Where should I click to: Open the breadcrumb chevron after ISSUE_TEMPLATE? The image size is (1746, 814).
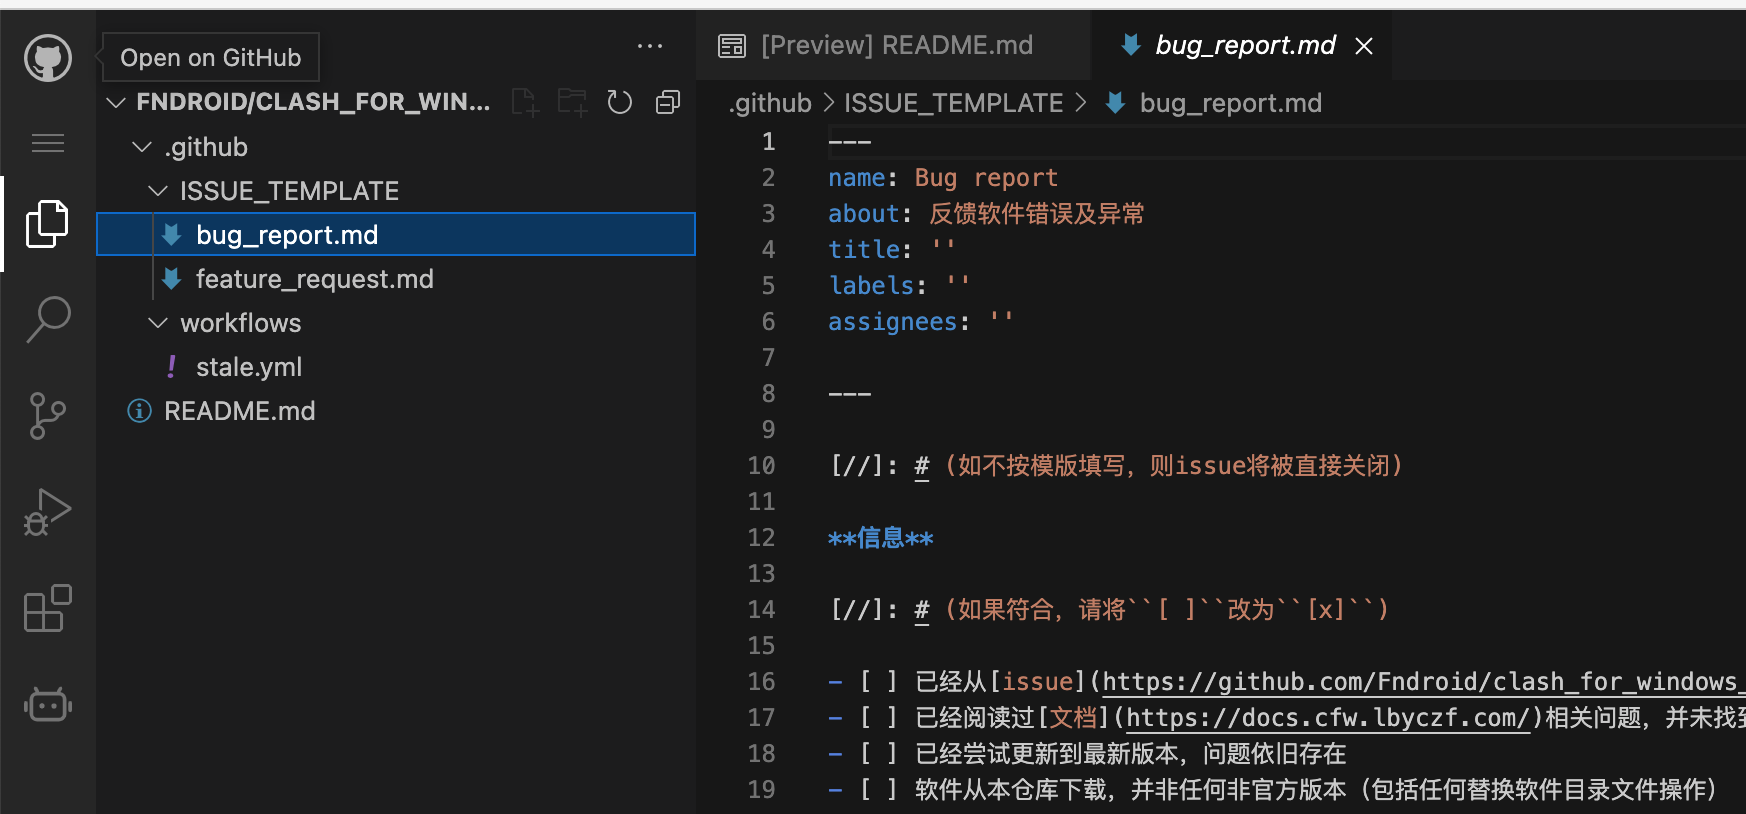(x=1081, y=103)
